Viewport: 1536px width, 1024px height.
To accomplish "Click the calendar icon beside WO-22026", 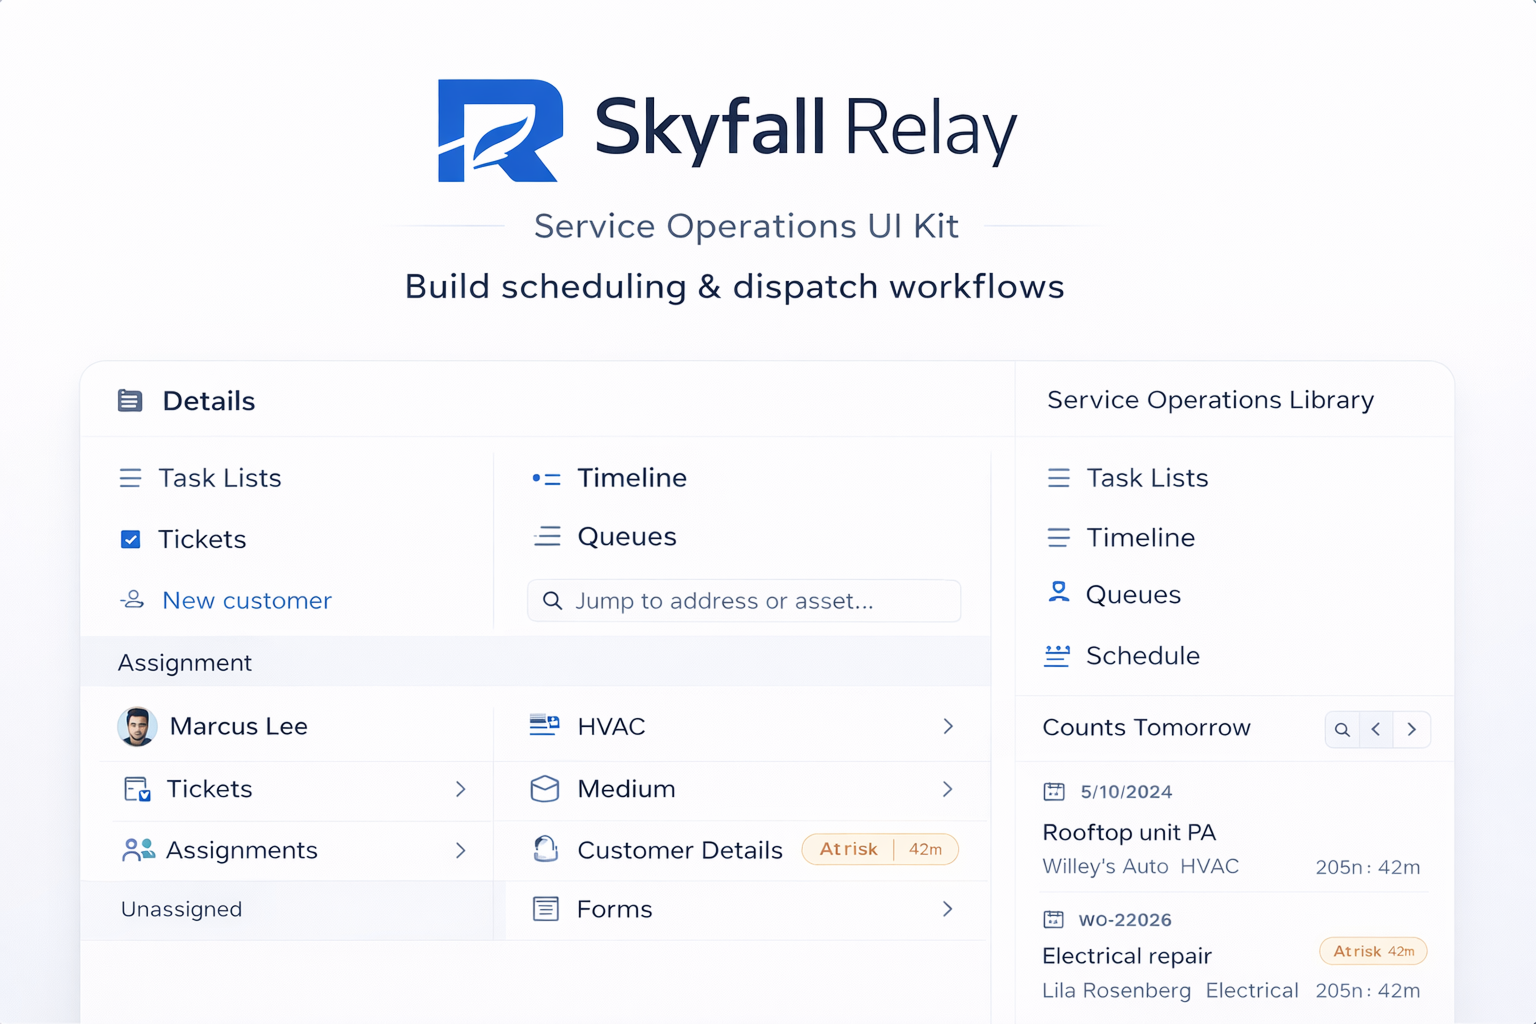I will (x=1056, y=919).
